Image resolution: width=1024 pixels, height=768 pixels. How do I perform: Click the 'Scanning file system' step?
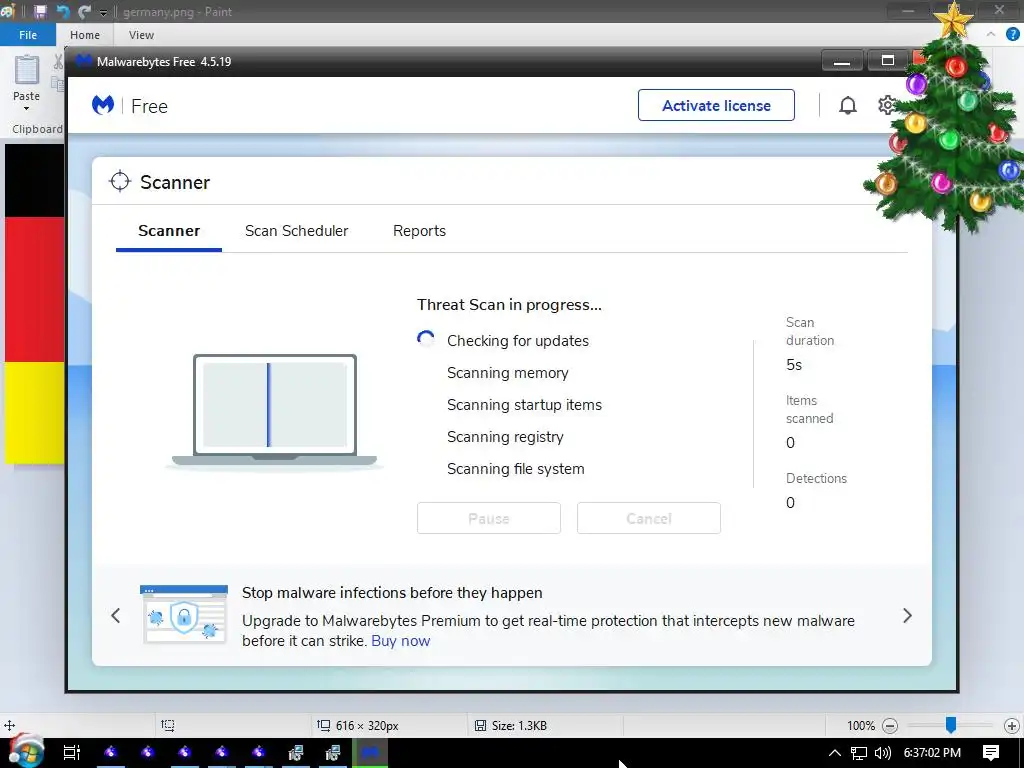(515, 469)
